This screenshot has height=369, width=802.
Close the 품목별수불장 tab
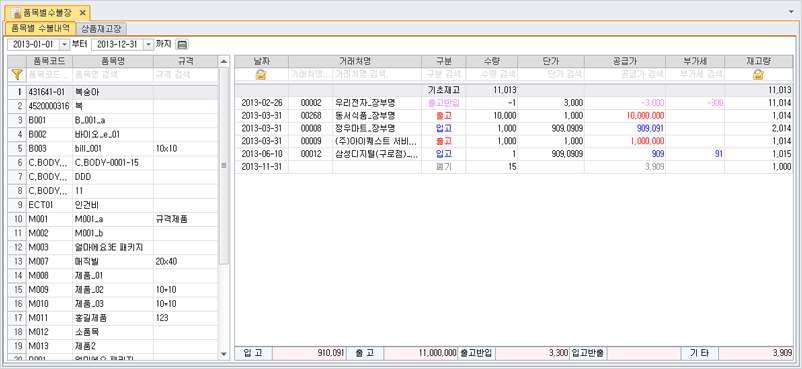(x=83, y=12)
